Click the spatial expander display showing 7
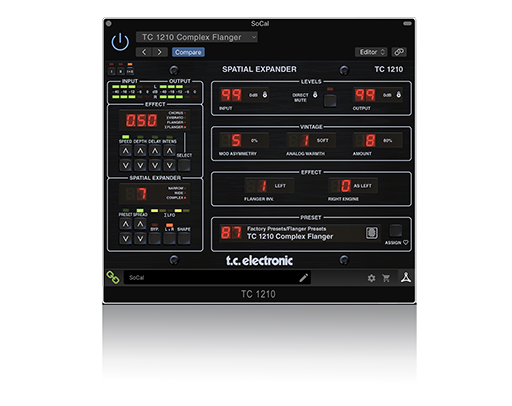 155,193
